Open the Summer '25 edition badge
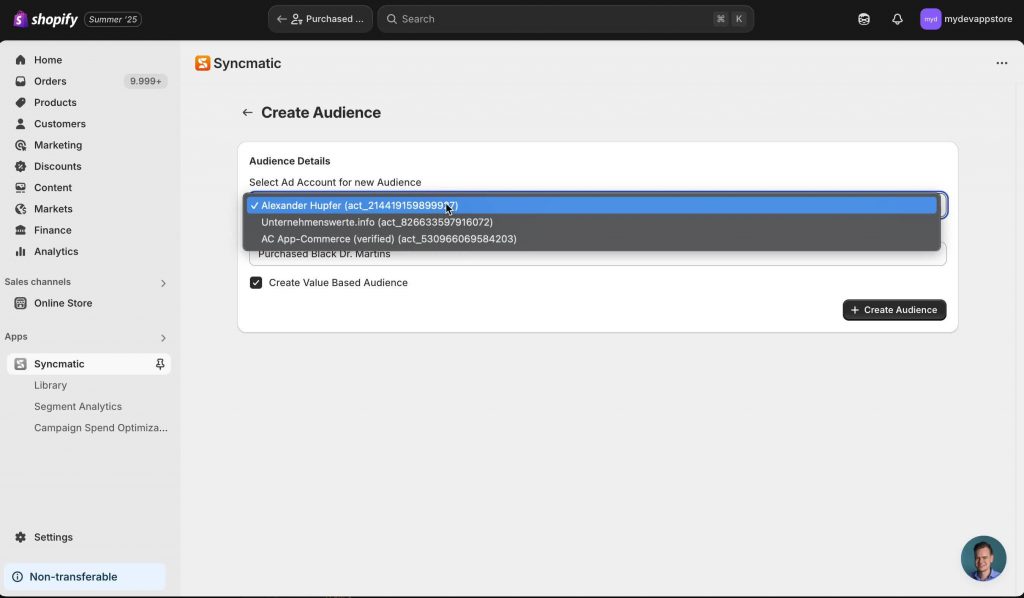Screen dimensions: 1024x598 tap(113, 20)
